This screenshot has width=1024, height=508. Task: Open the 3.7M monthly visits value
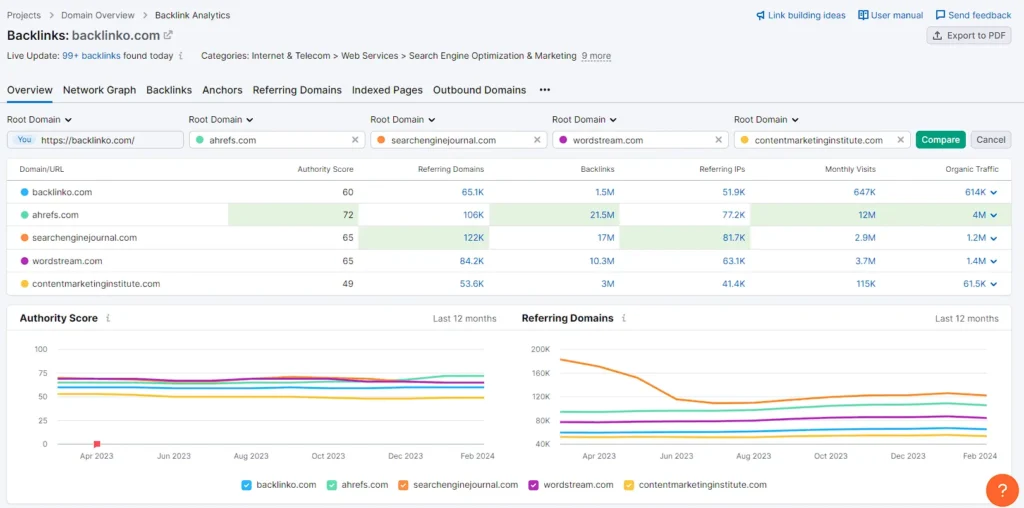(x=865, y=261)
